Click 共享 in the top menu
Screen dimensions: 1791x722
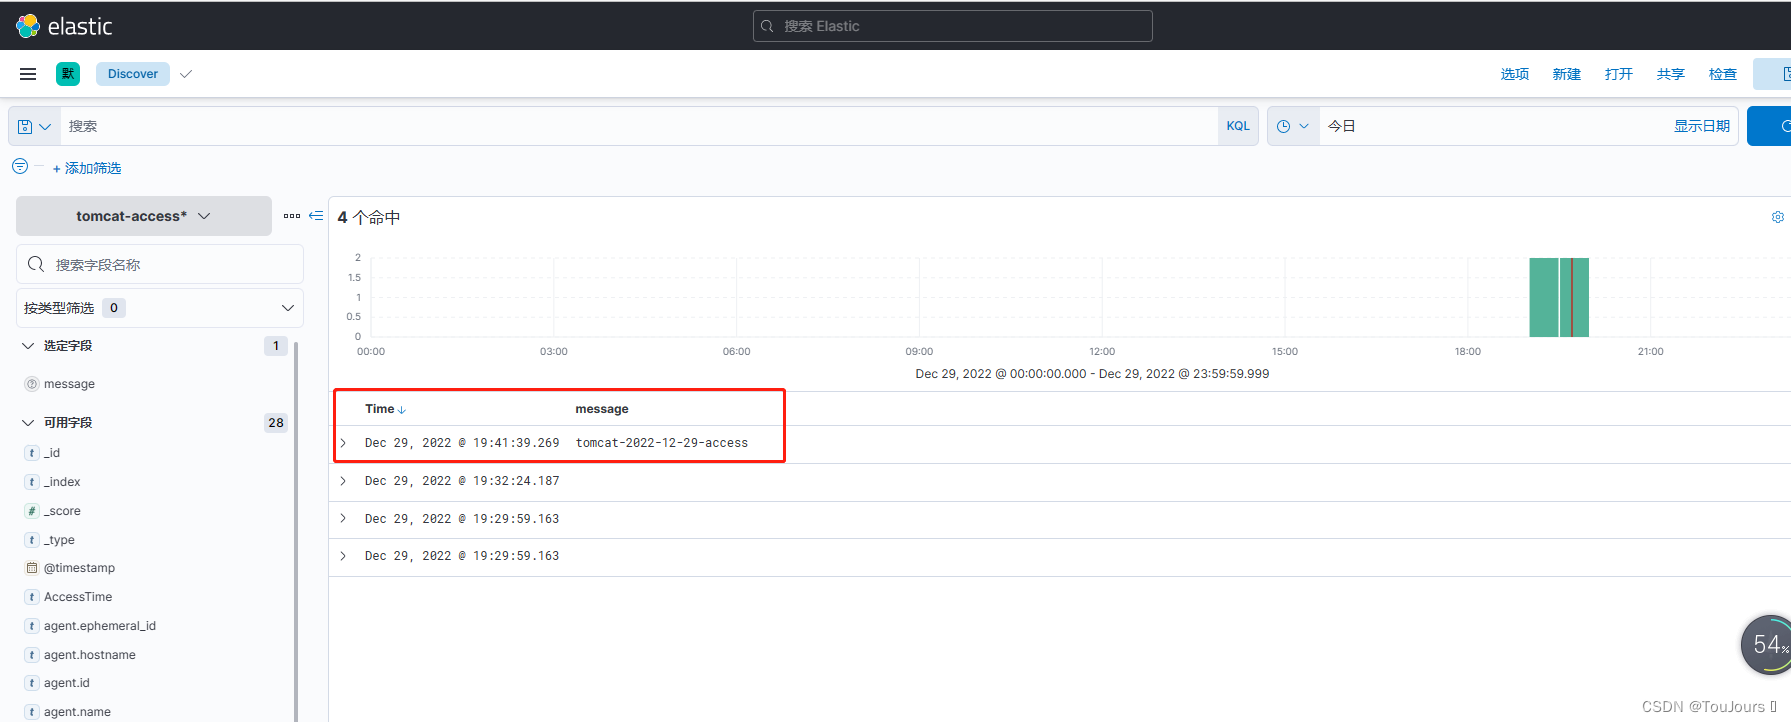coord(1670,74)
